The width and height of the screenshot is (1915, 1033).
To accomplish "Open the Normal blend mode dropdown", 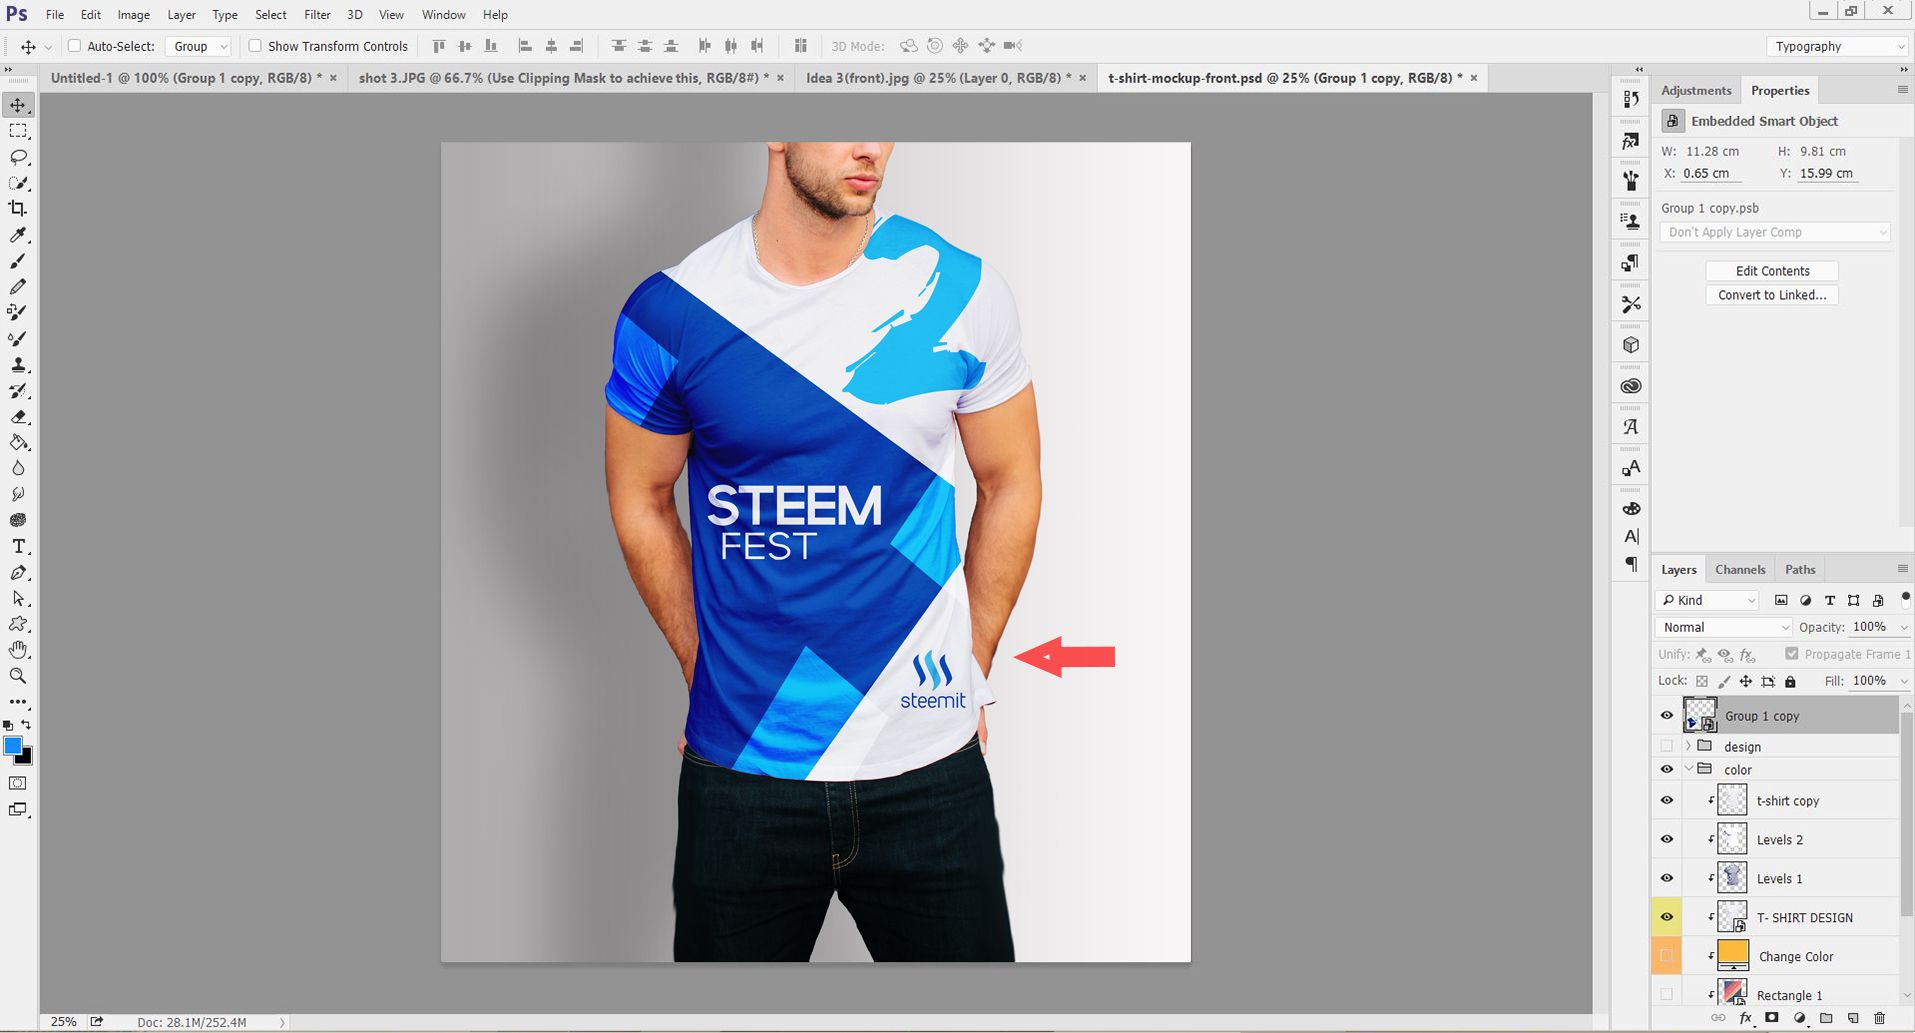I will tap(1723, 627).
